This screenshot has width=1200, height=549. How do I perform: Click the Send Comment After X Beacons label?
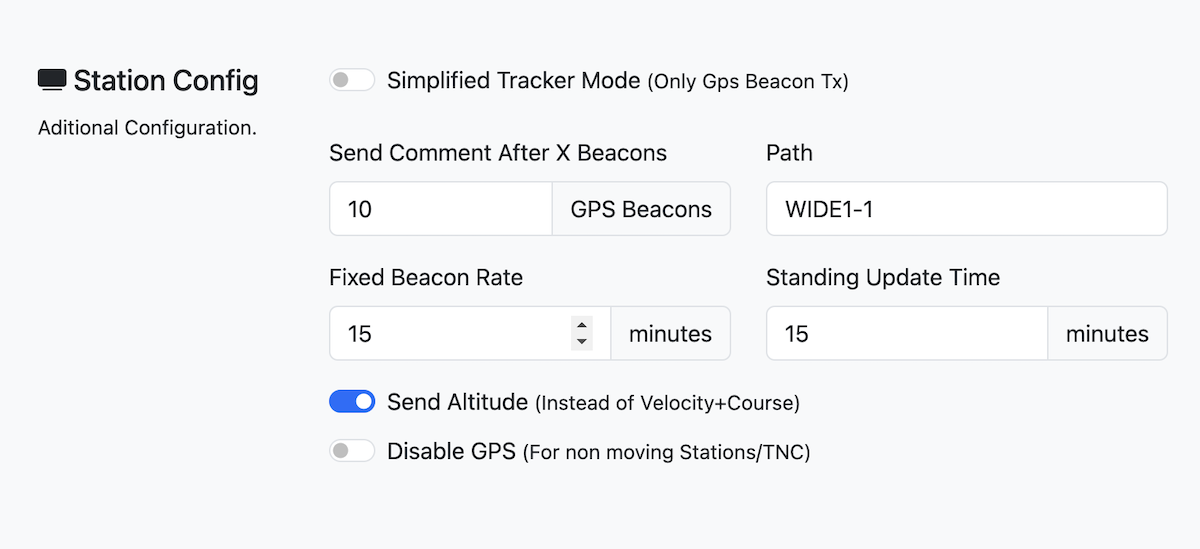[x=498, y=153]
